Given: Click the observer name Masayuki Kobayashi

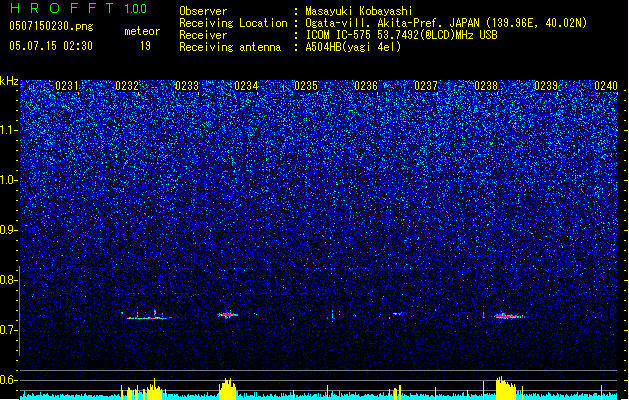Looking at the screenshot, I should (359, 11).
